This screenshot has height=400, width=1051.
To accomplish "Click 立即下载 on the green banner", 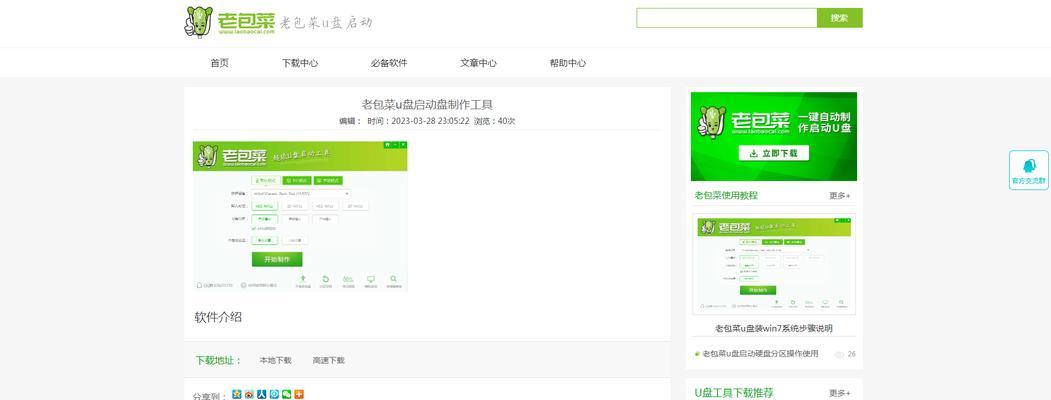I will click(x=774, y=153).
